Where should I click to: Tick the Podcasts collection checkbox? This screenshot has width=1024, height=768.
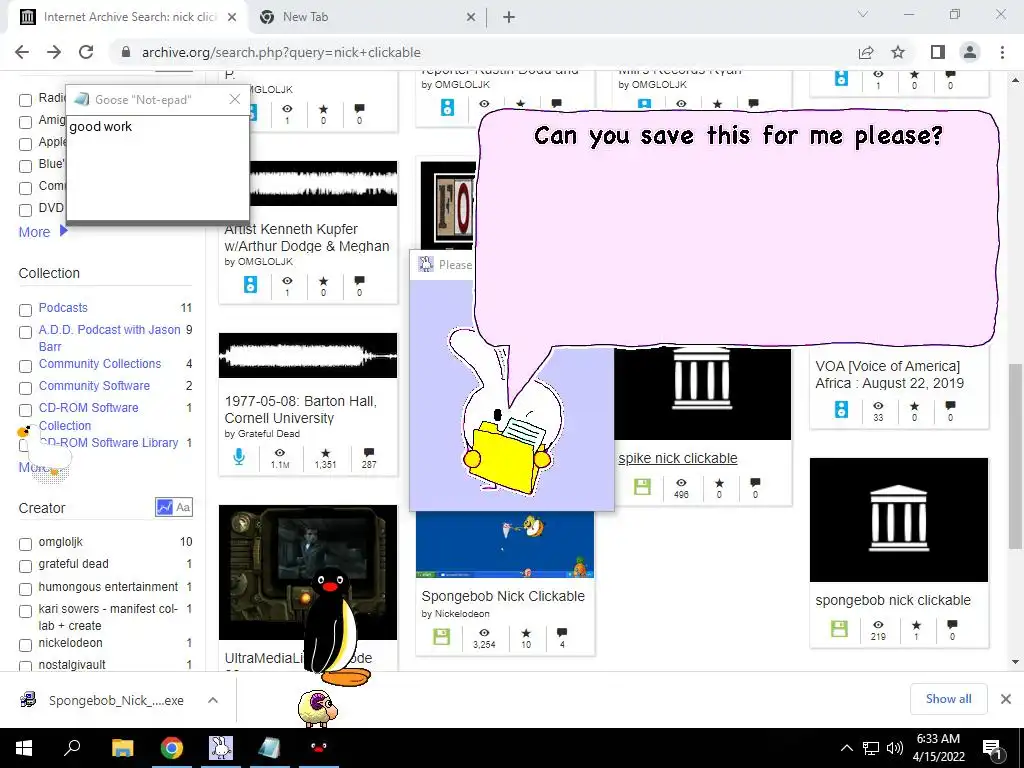pyautogui.click(x=25, y=310)
